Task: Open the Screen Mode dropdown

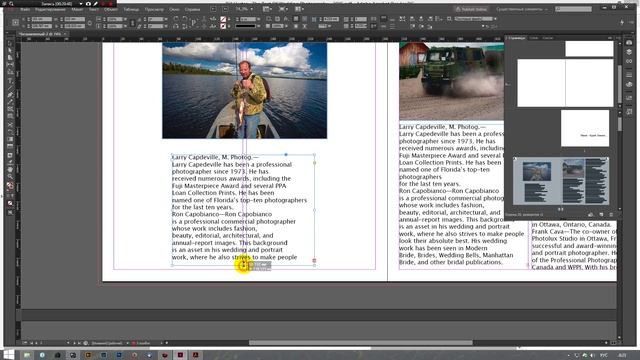Action: pyautogui.click(x=283, y=9)
